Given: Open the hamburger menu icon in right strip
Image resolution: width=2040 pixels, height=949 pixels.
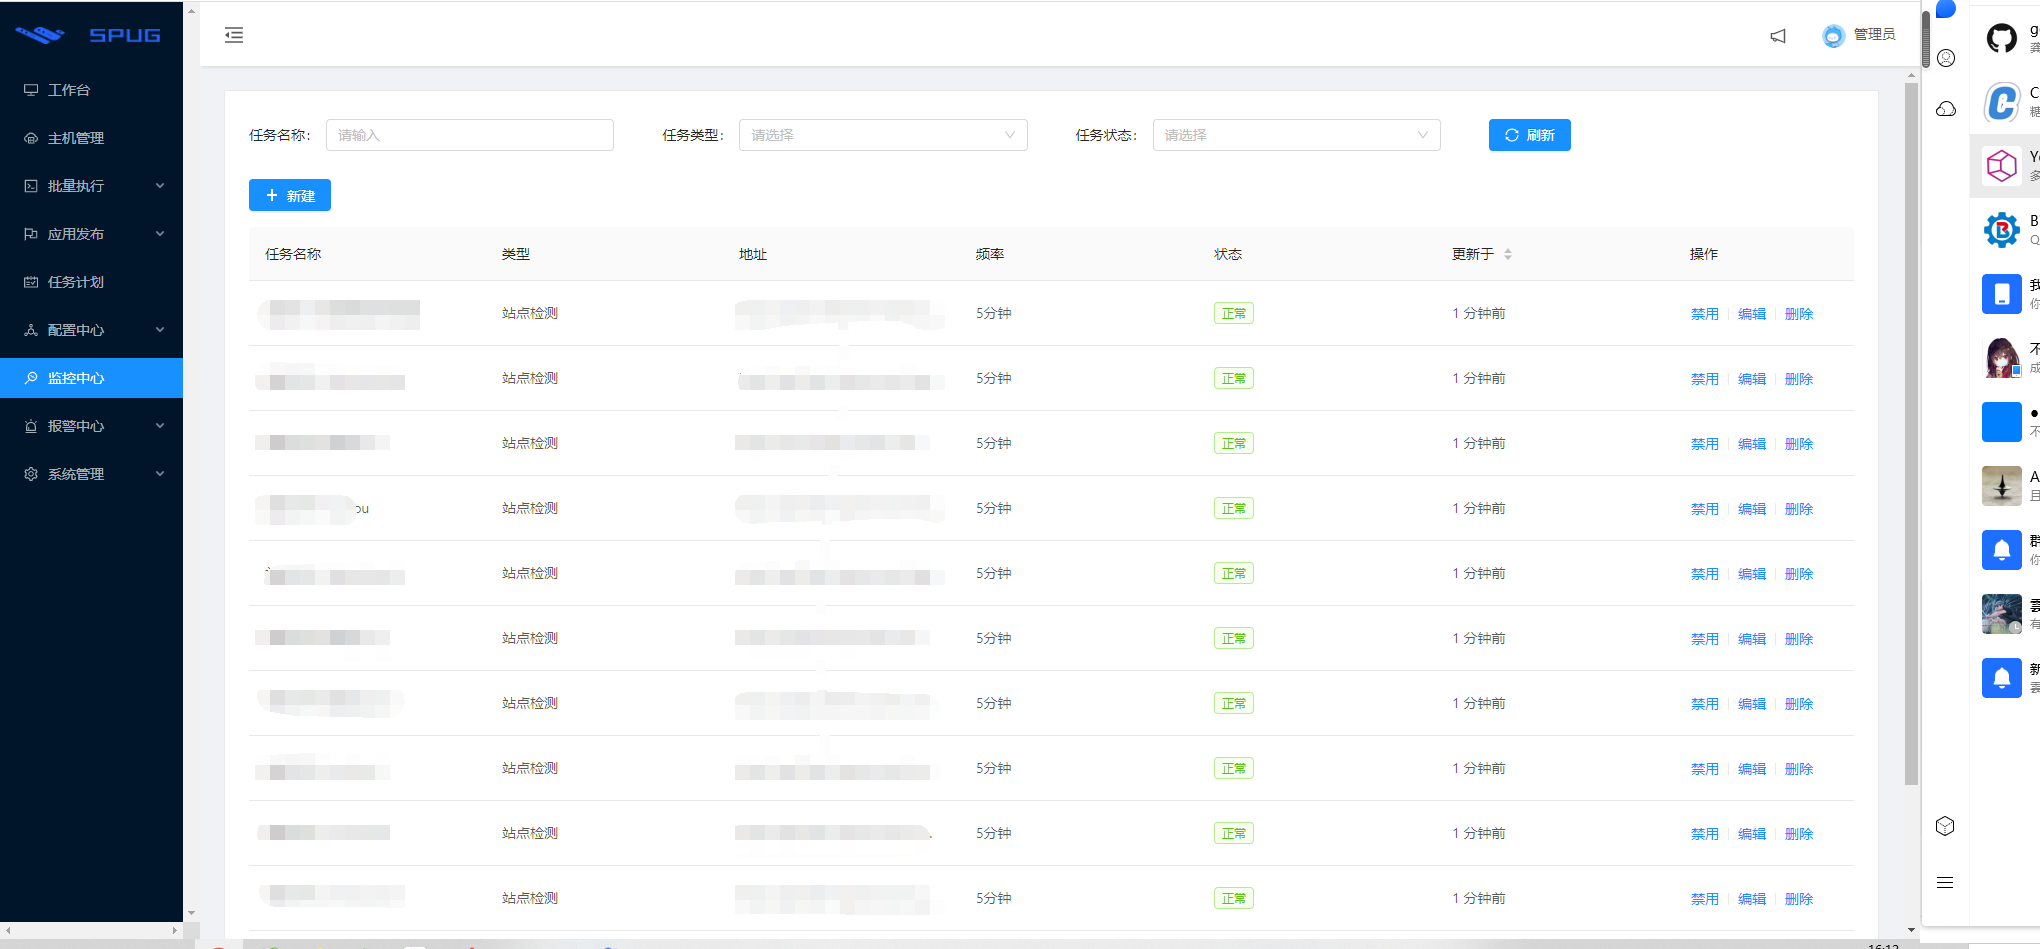Looking at the screenshot, I should pyautogui.click(x=1945, y=882).
